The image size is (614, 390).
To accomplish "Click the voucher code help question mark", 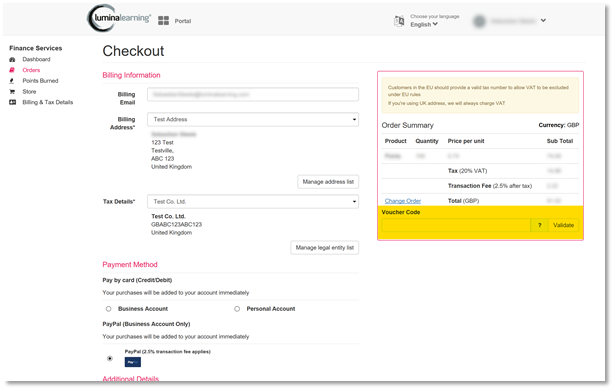I will coord(540,225).
